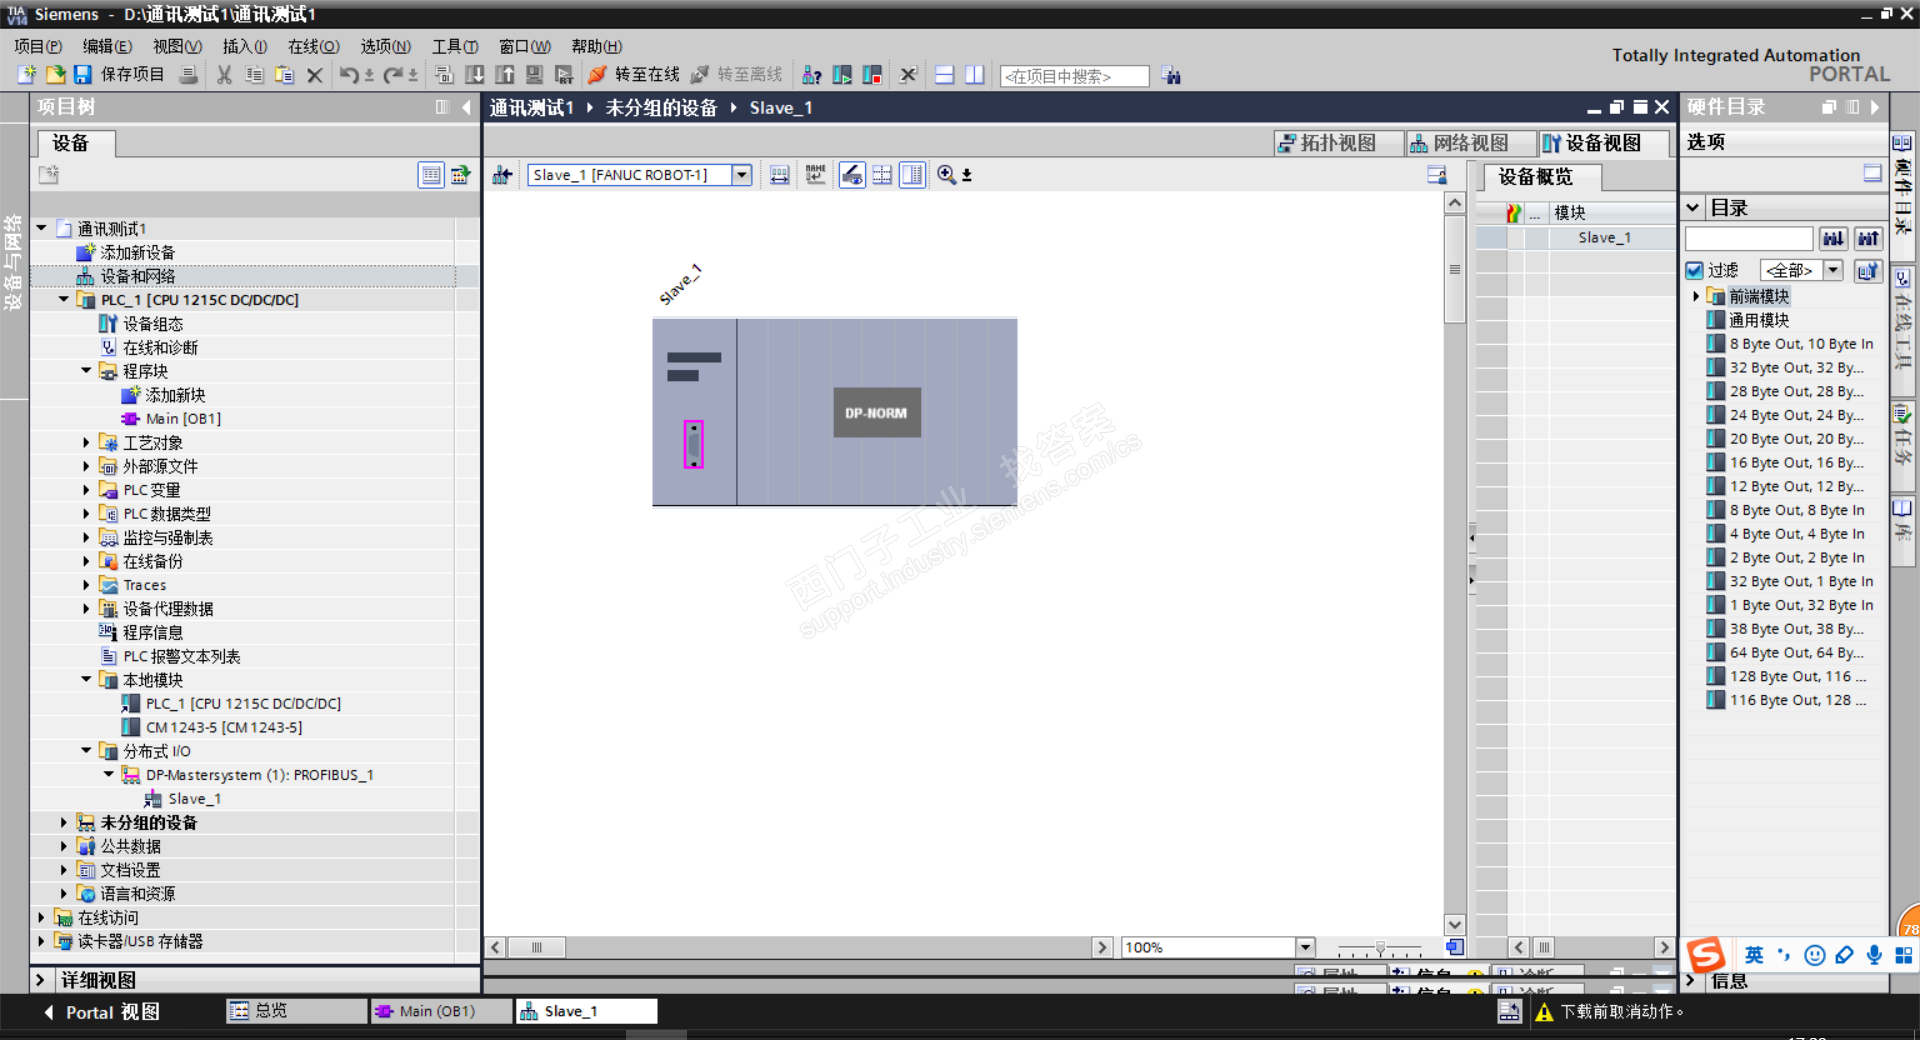Jump to network view via device toolbar icon
The image size is (1920, 1040).
pyautogui.click(x=502, y=175)
